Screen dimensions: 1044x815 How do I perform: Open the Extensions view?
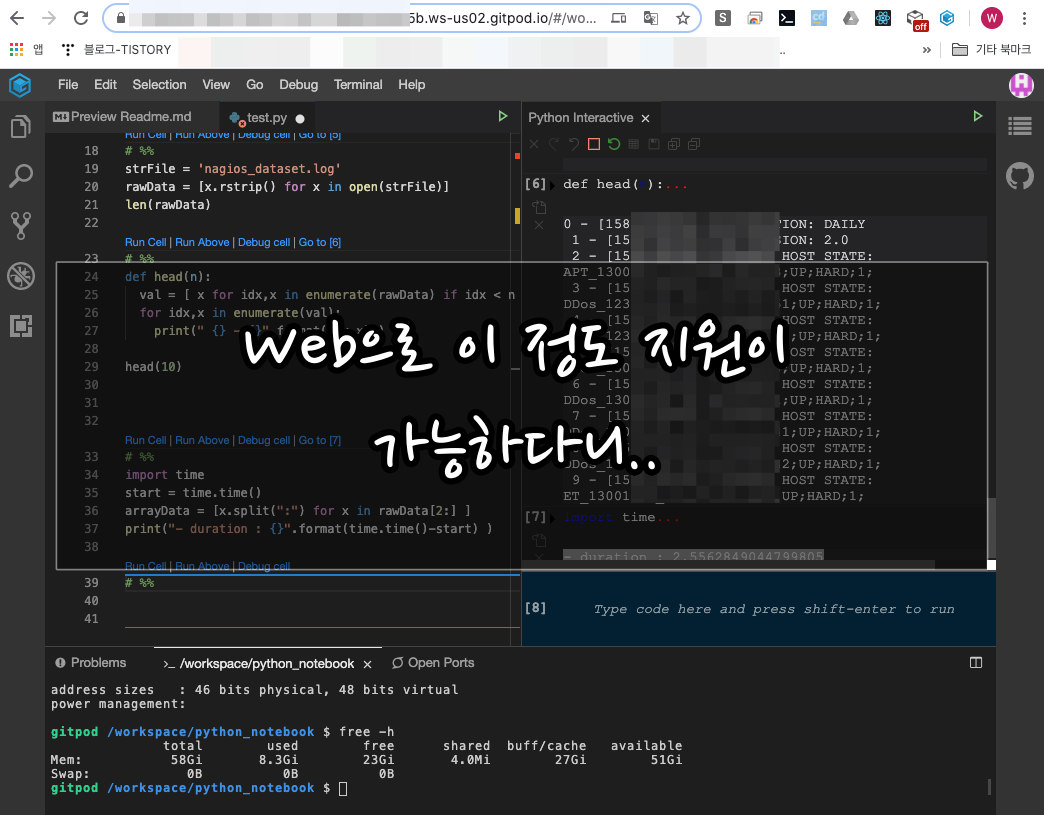tap(21, 326)
